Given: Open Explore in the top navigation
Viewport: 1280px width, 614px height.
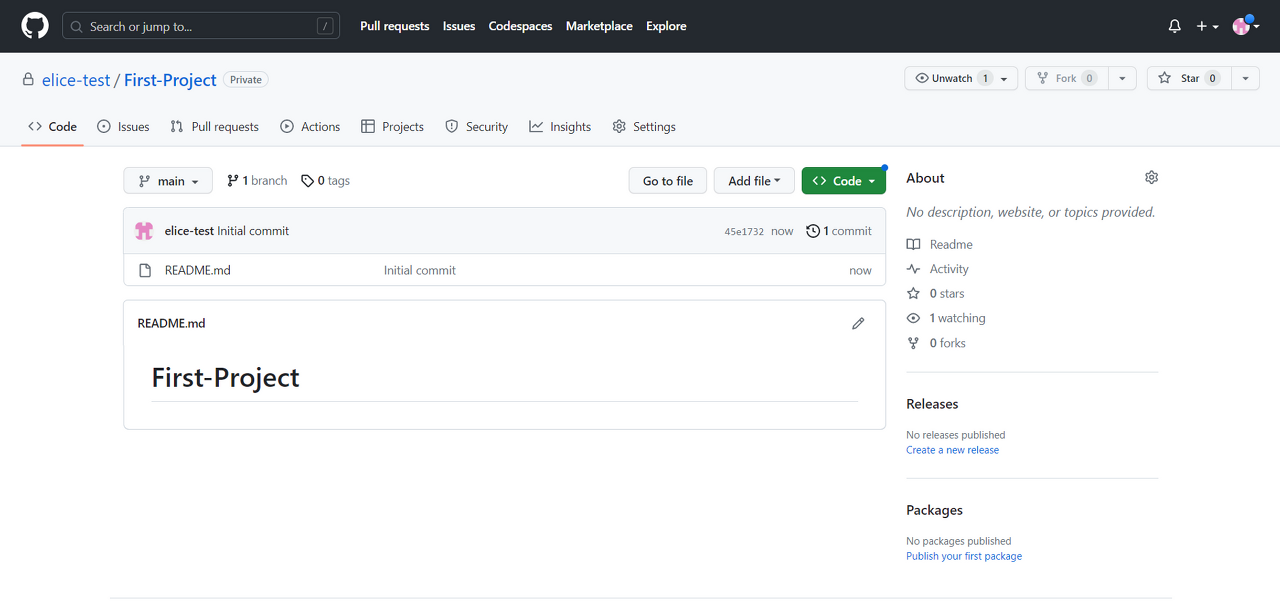Looking at the screenshot, I should 666,26.
